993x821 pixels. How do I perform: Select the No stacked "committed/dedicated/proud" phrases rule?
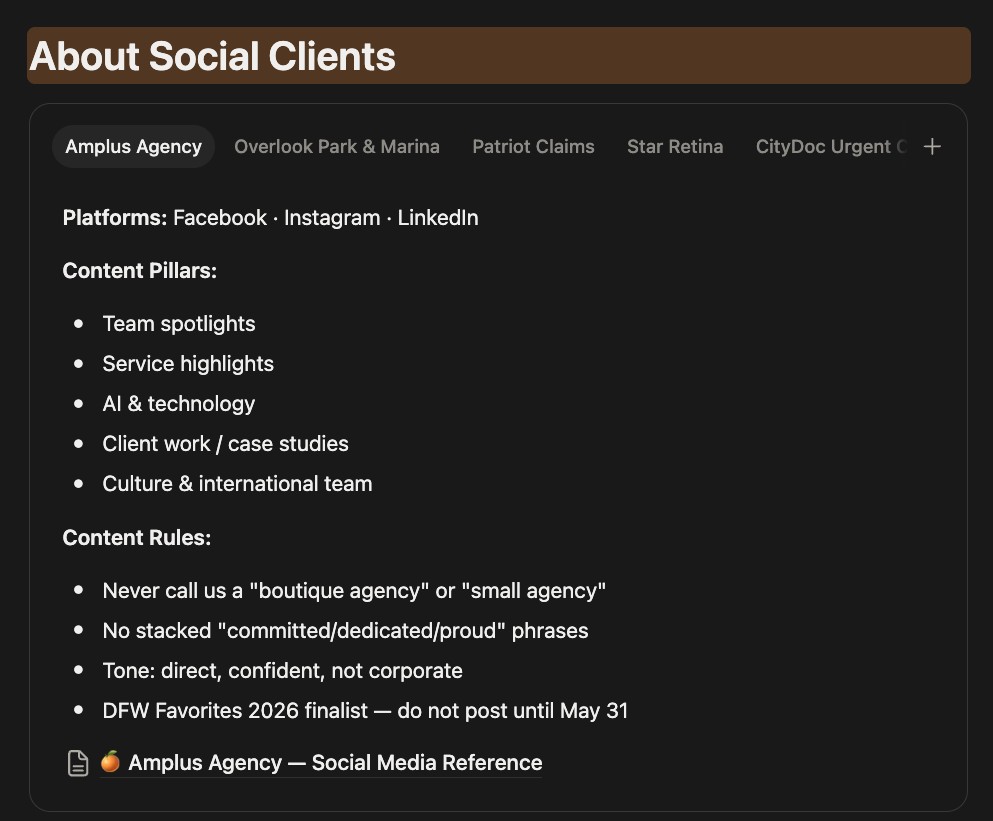pyautogui.click(x=345, y=630)
